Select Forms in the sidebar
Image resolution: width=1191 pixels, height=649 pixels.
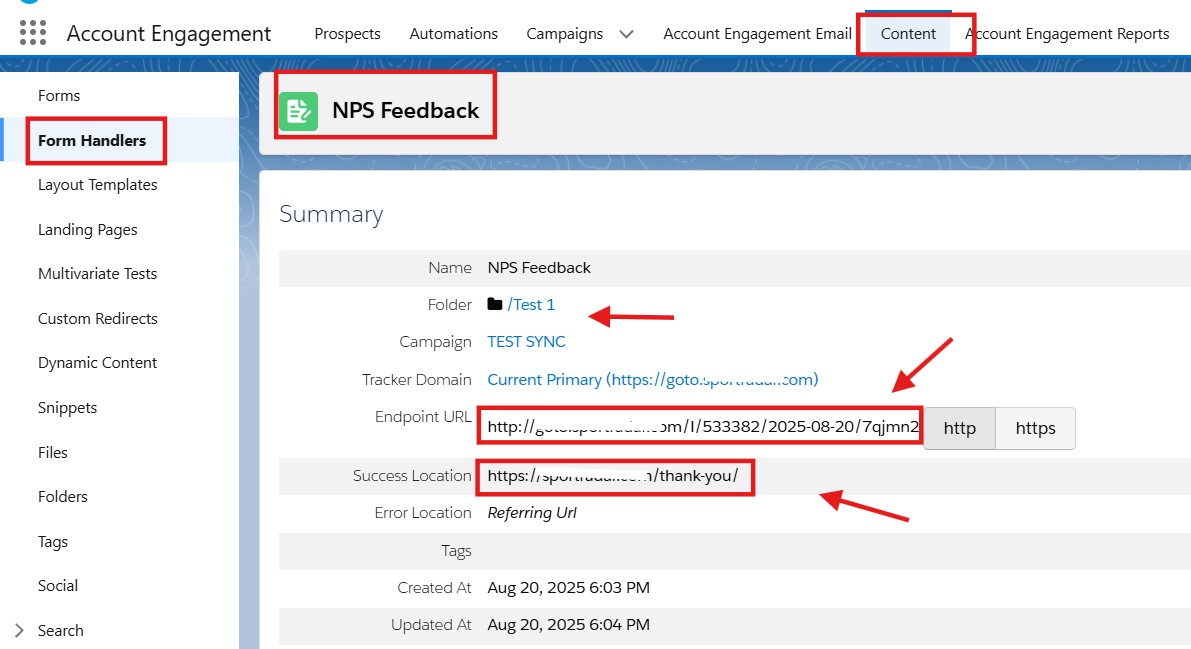click(59, 96)
